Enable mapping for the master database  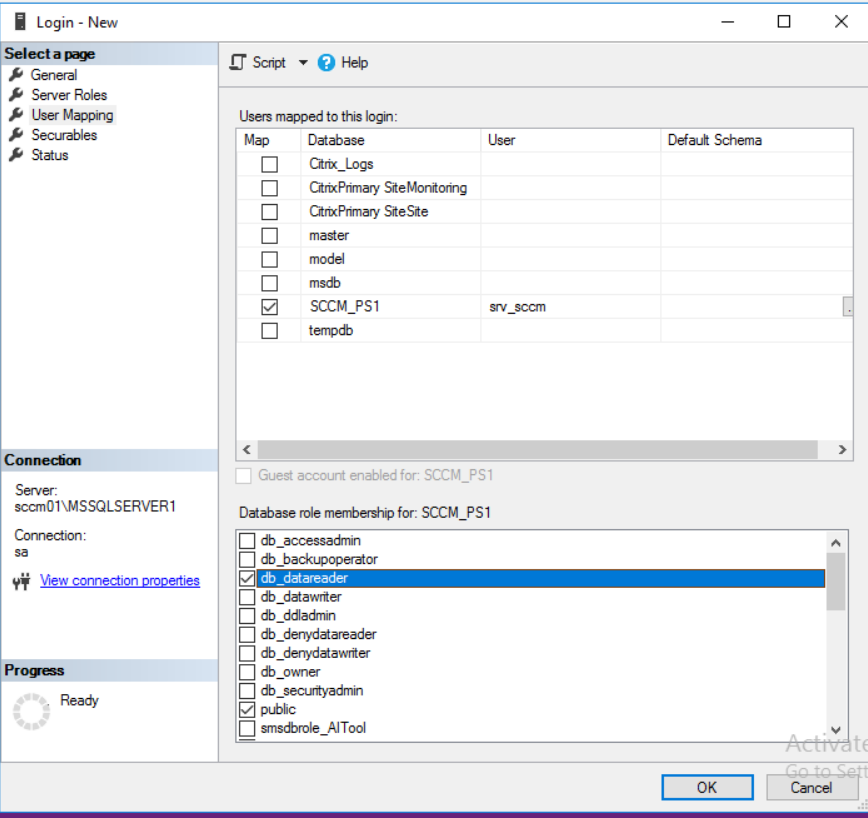[x=267, y=235]
